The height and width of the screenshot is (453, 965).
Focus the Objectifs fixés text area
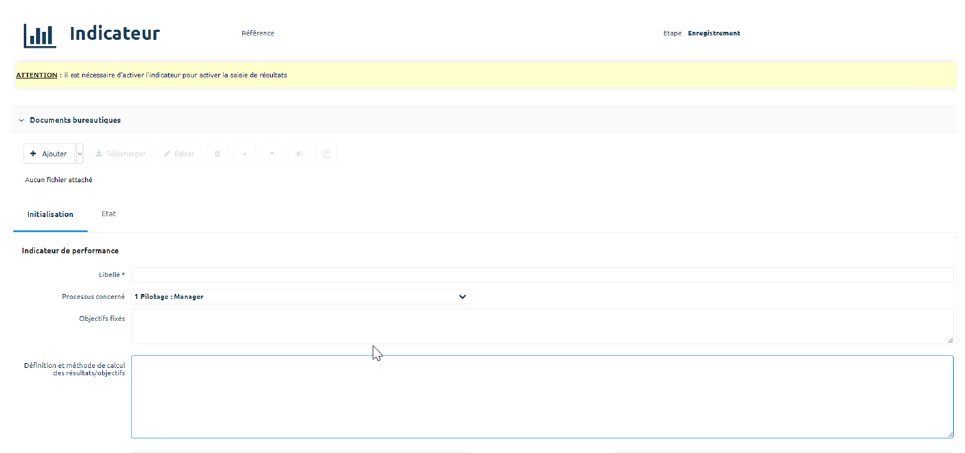pyautogui.click(x=541, y=326)
